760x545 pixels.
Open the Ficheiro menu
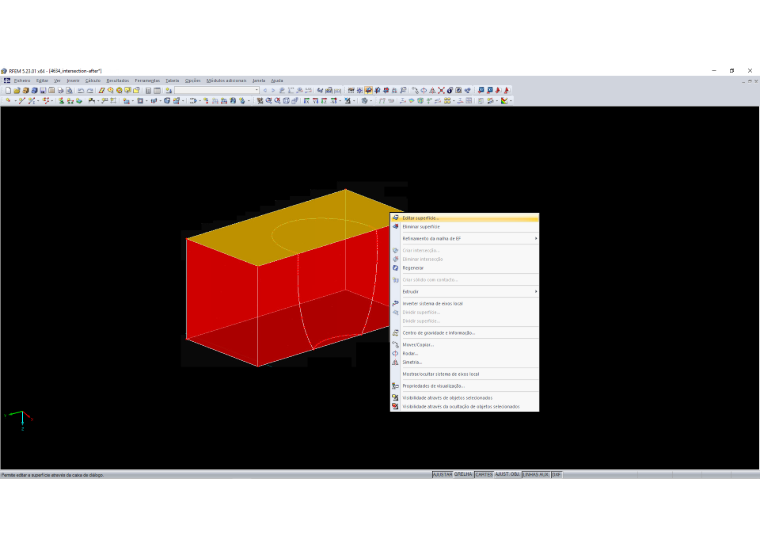coord(22,80)
